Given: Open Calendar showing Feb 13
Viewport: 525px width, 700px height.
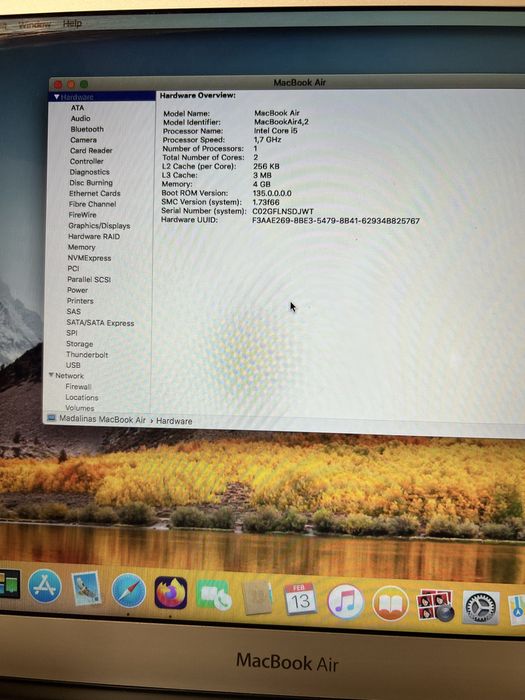Looking at the screenshot, I should pos(300,599).
